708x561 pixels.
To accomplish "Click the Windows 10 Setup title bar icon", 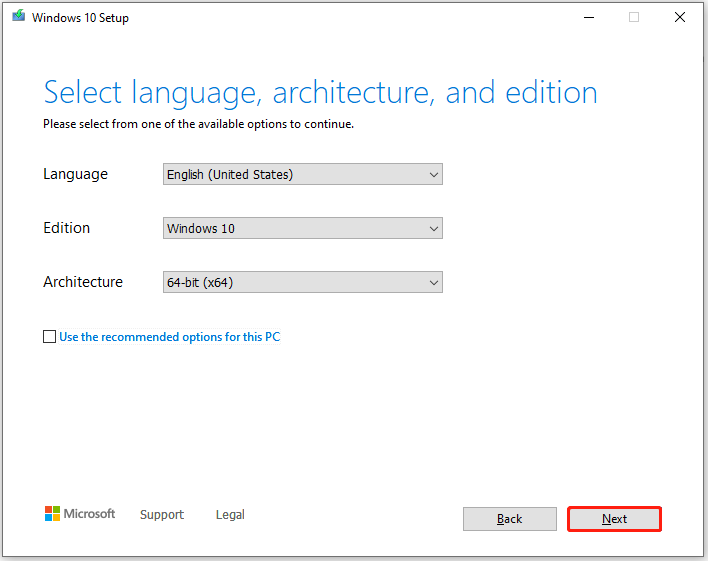I will 19,16.
